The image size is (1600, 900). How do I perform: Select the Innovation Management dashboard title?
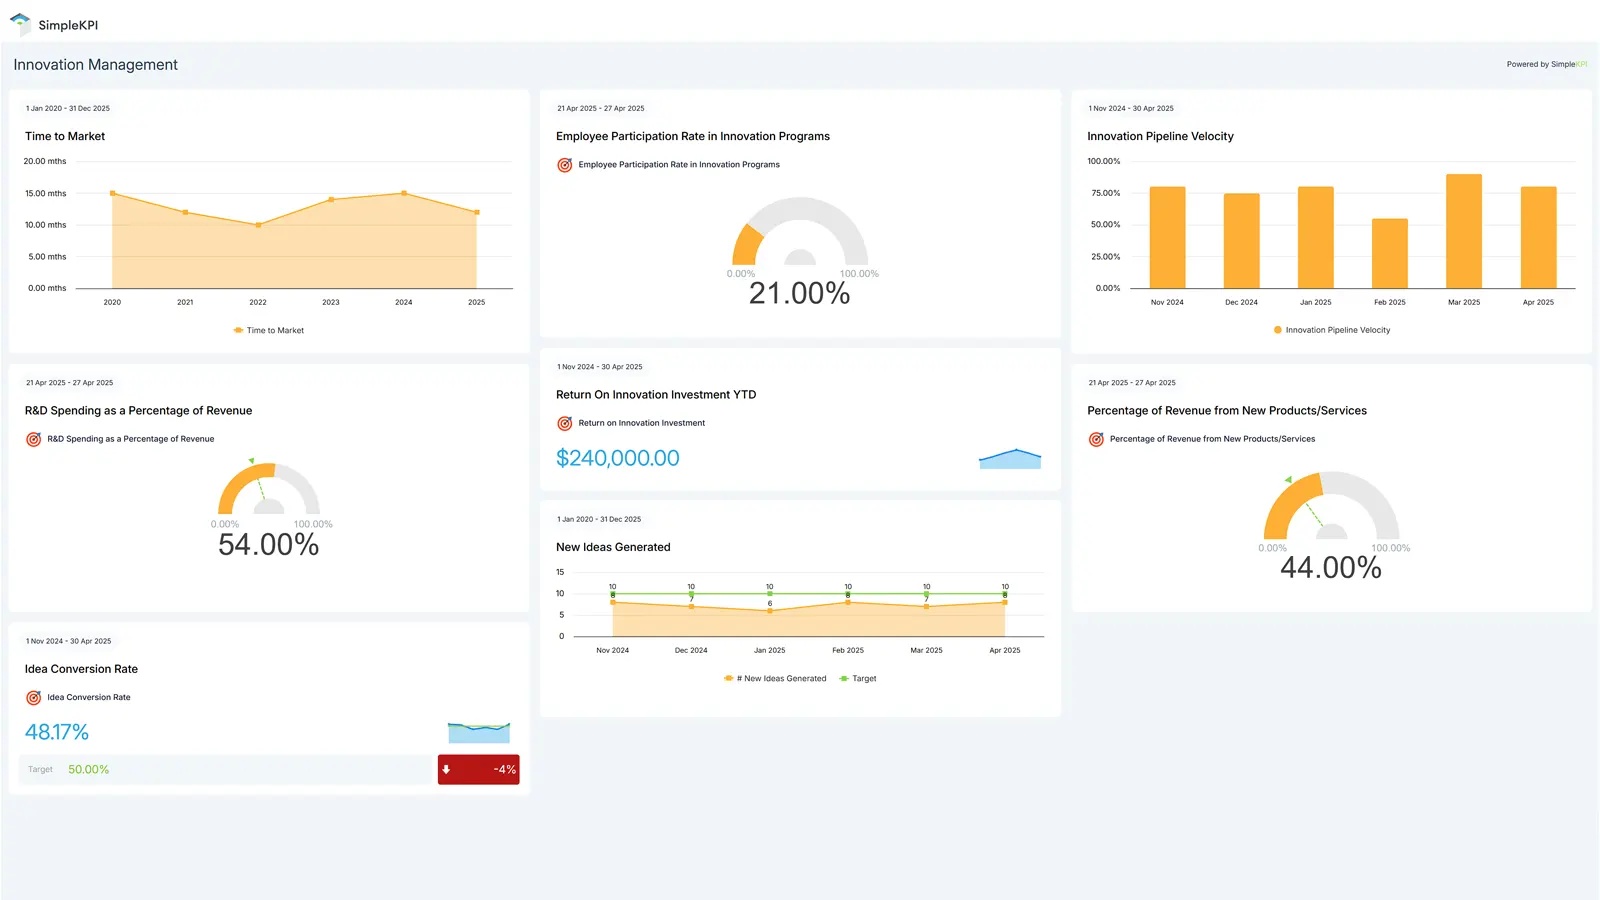(x=95, y=64)
